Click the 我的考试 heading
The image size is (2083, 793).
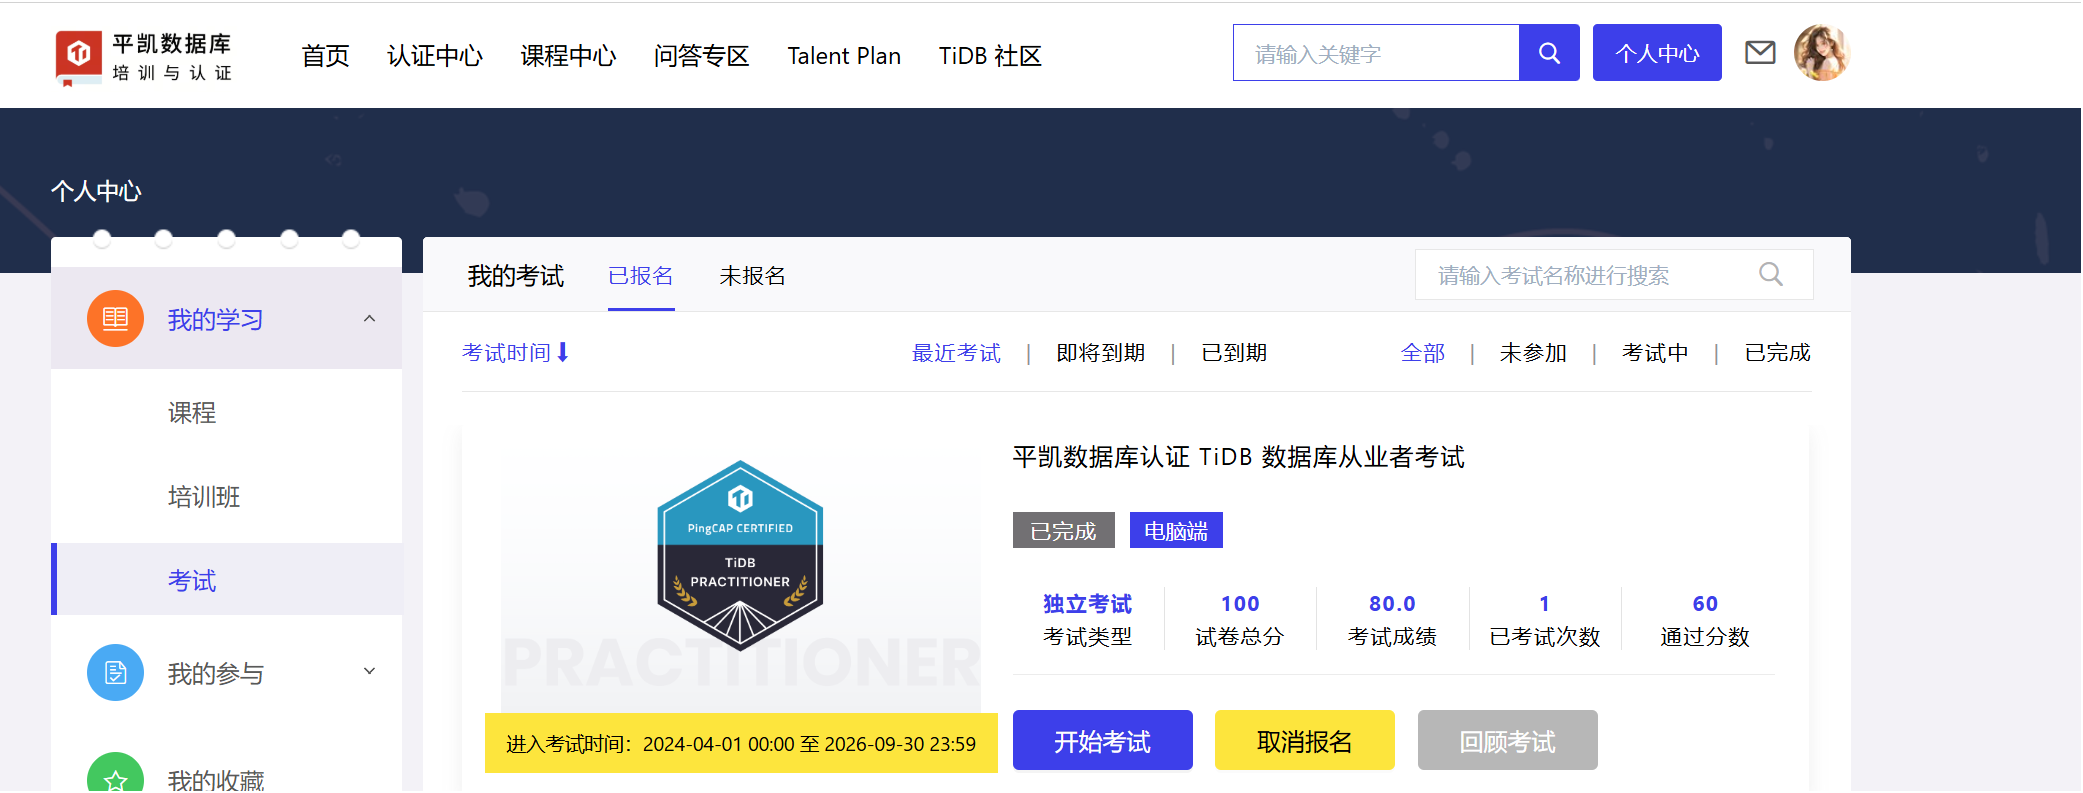516,276
